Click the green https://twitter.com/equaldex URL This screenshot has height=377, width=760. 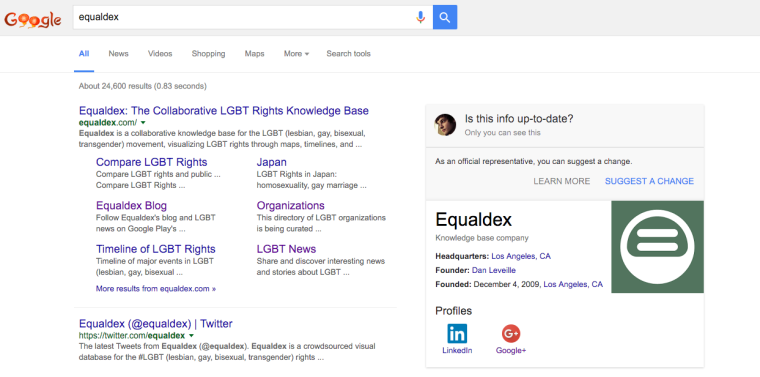pos(132,335)
